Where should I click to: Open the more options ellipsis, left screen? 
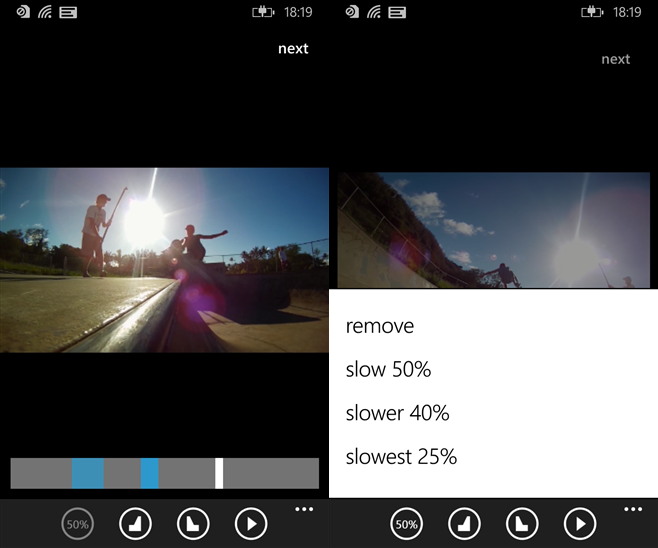(304, 509)
